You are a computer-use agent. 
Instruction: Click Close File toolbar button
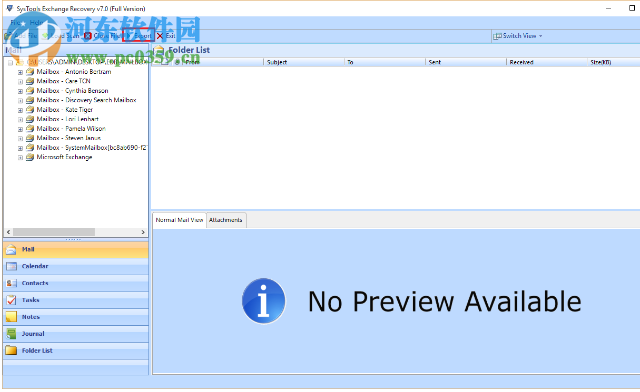(x=103, y=36)
